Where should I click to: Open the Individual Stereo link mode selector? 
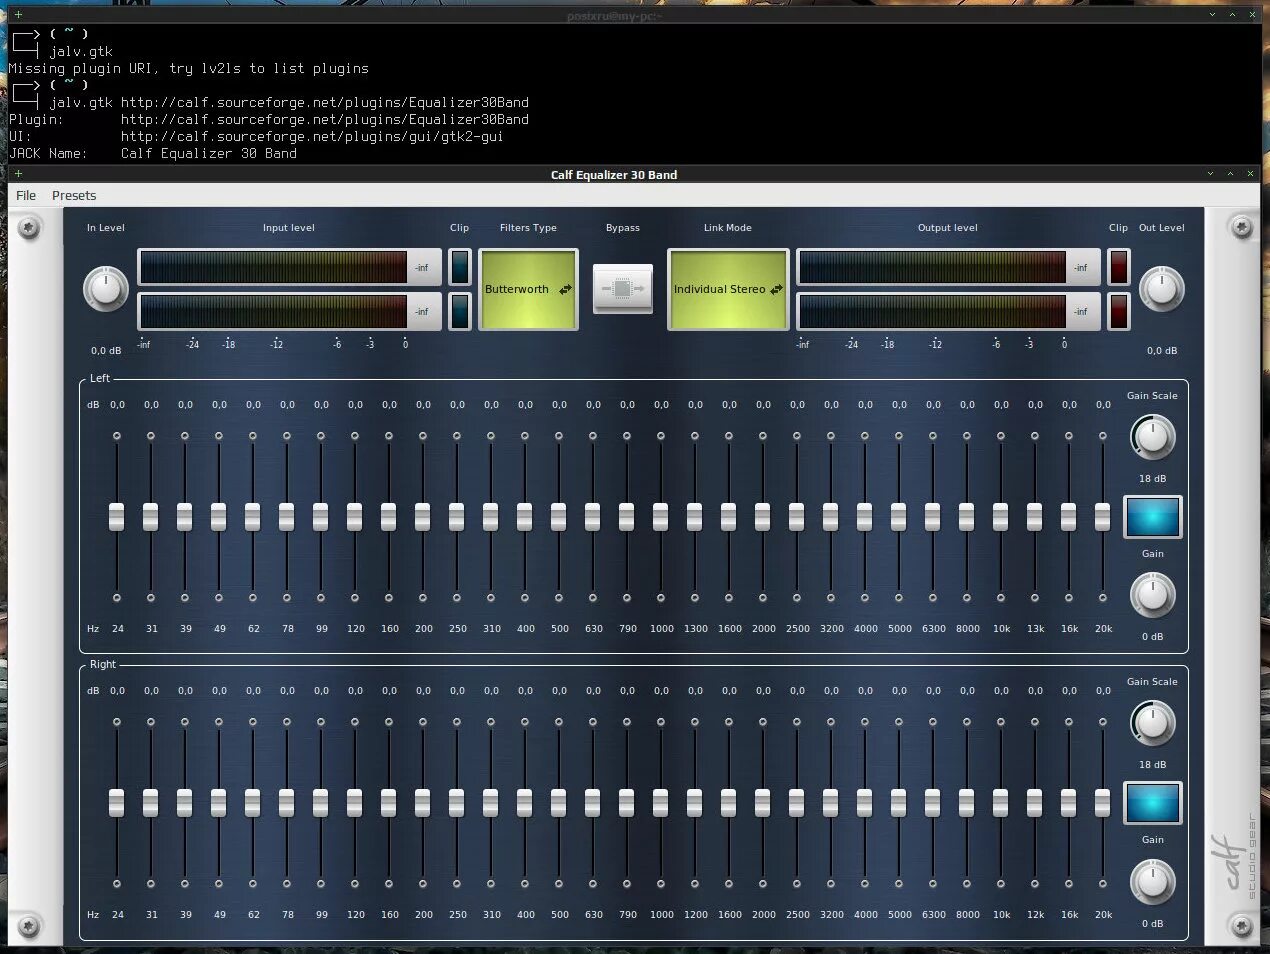pos(728,289)
